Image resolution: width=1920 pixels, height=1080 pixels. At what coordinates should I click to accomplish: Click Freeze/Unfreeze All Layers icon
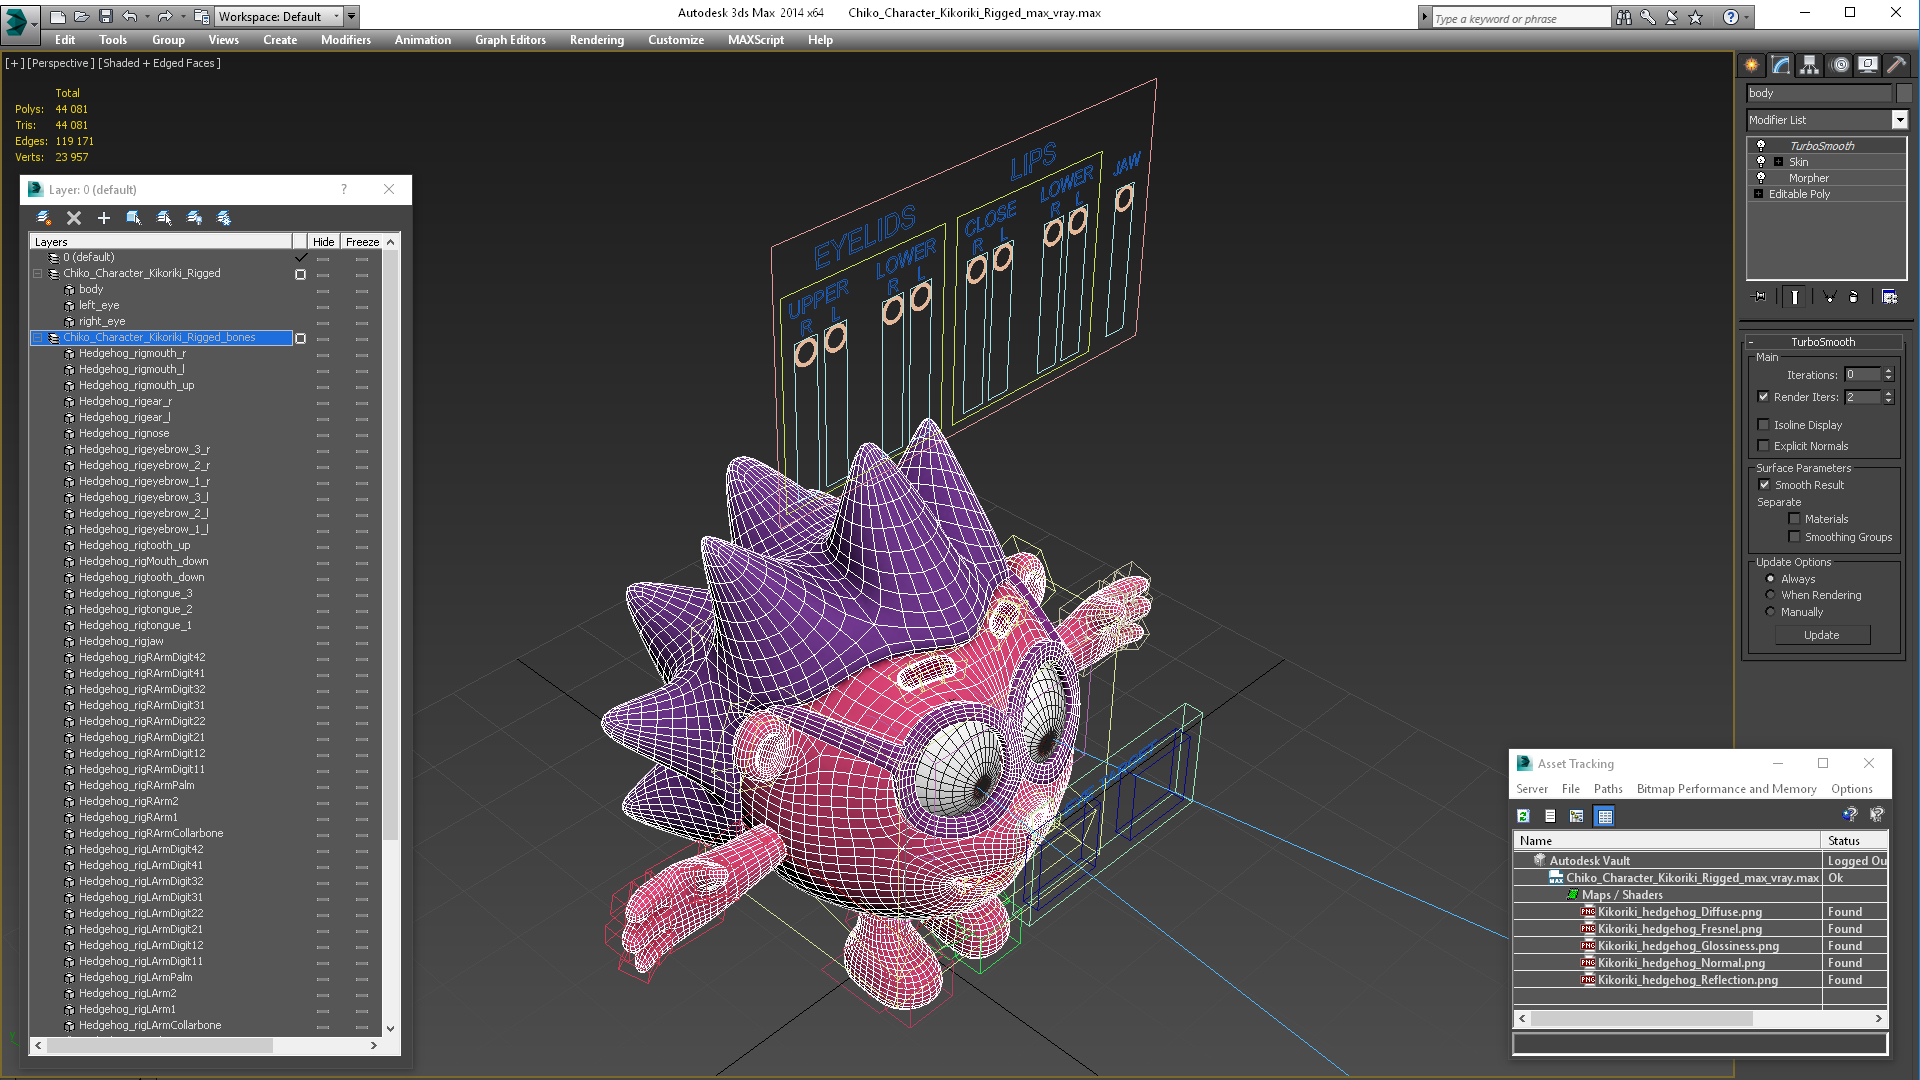224,217
